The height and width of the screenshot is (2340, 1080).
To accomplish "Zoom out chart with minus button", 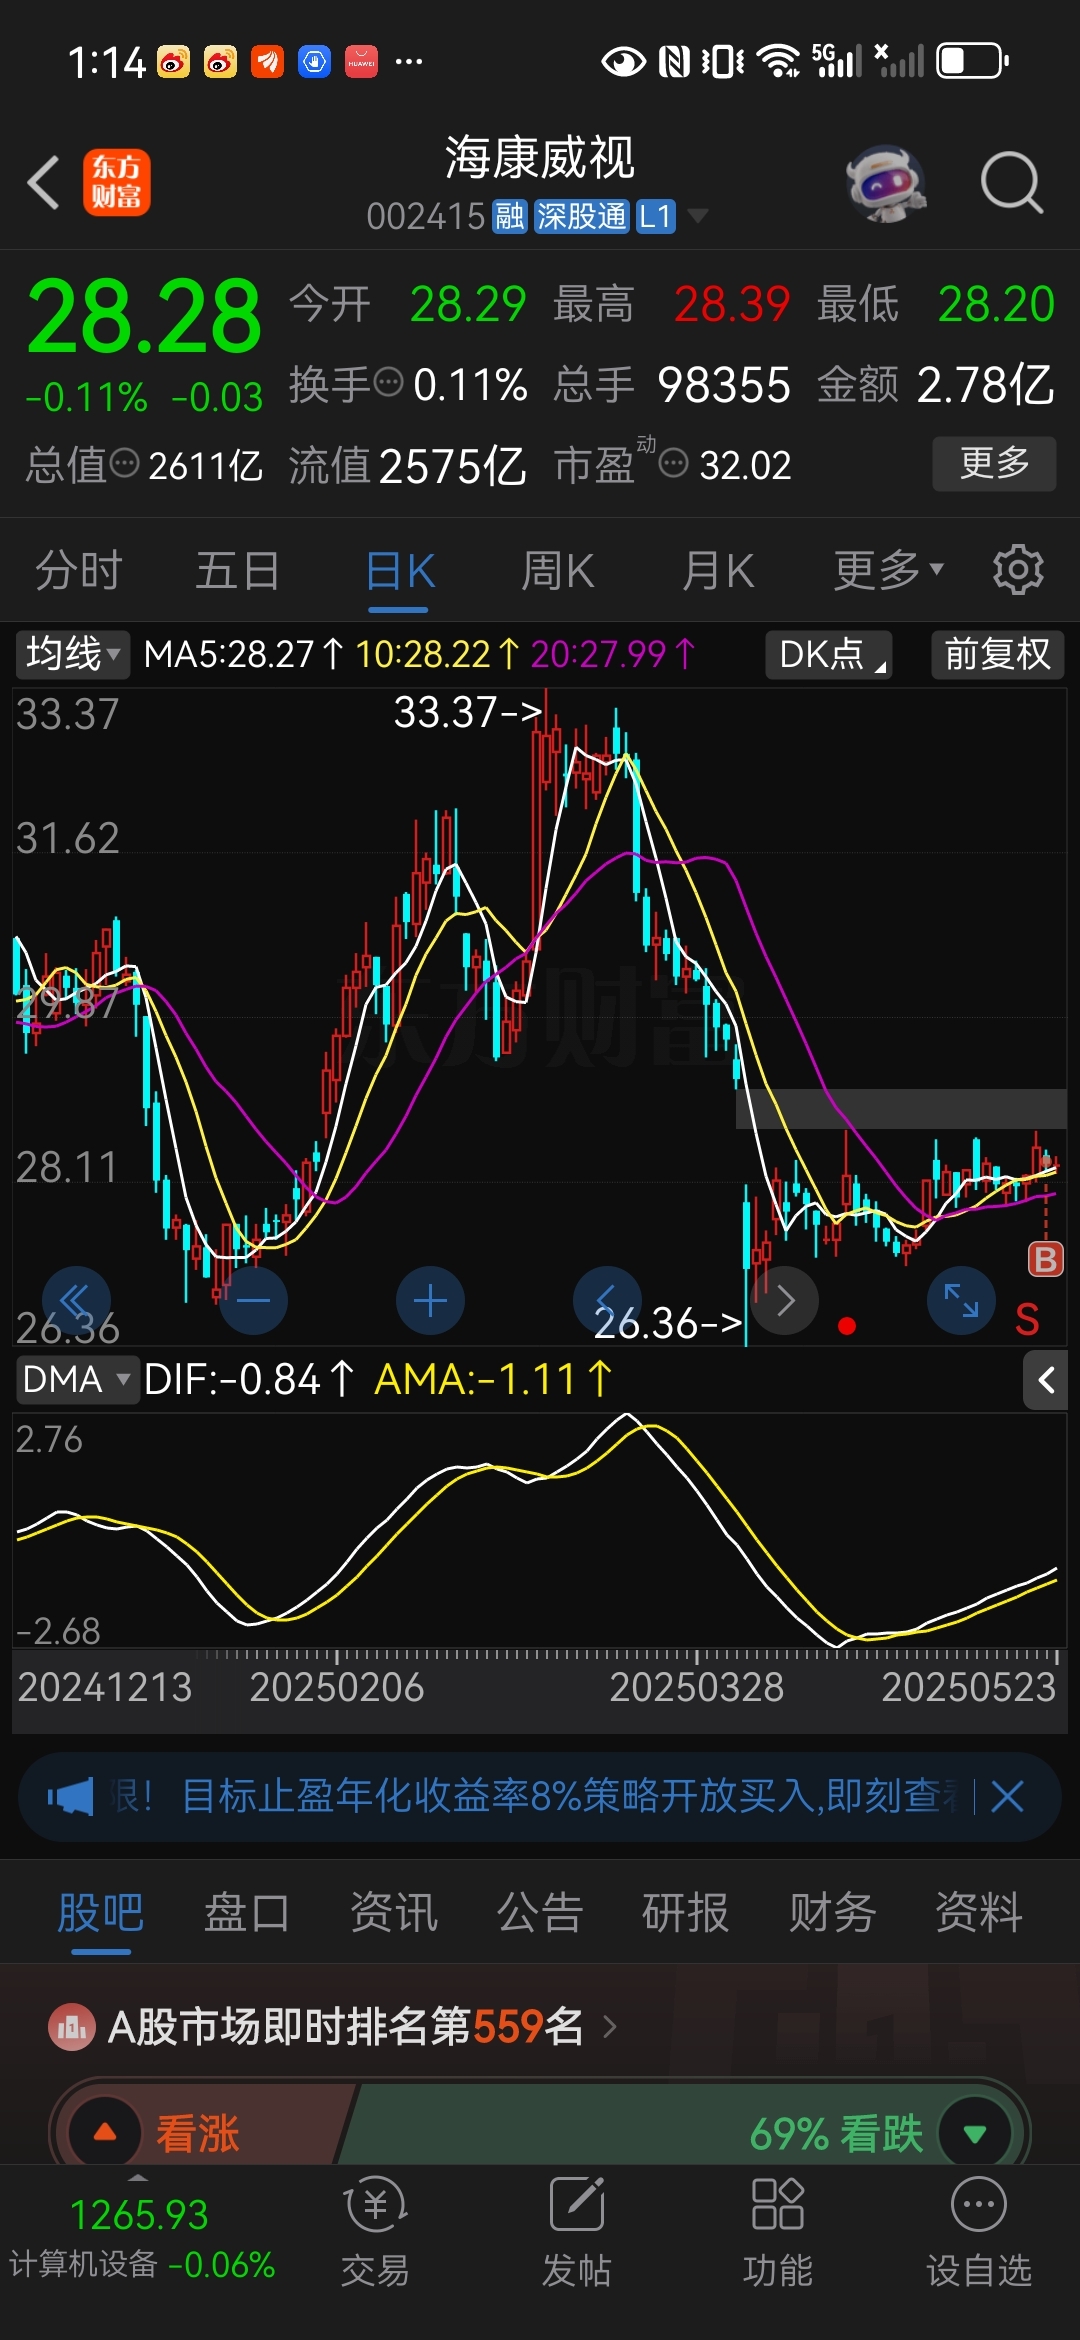I will [253, 1300].
